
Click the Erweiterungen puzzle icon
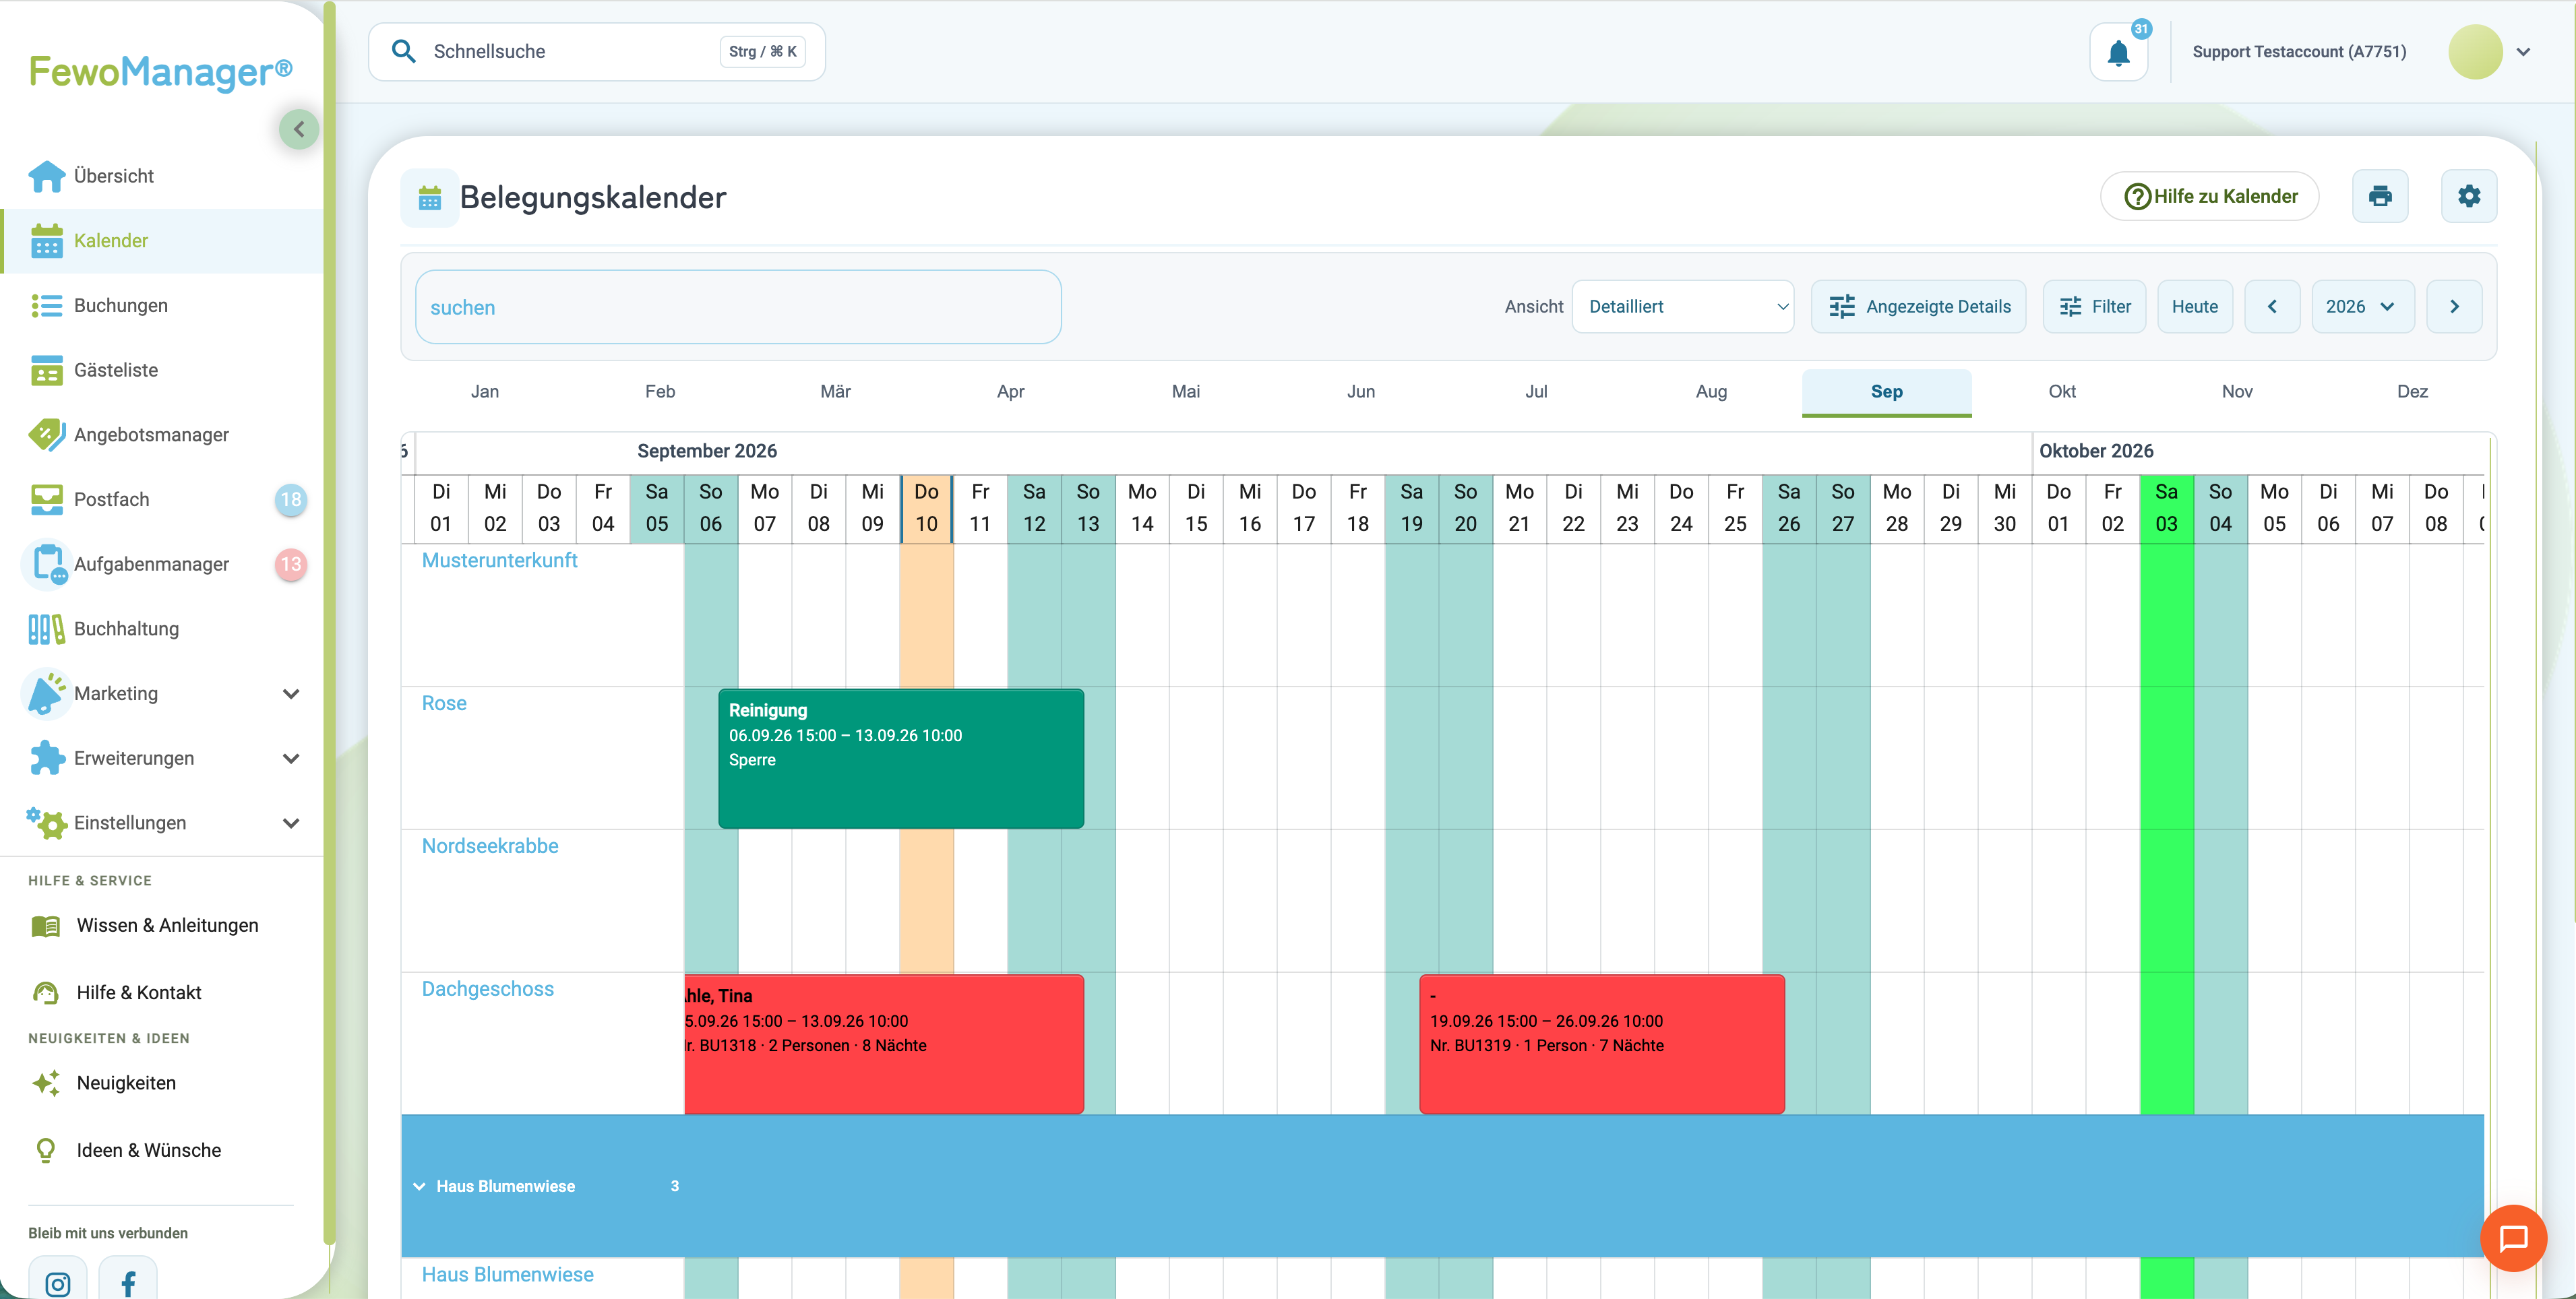[x=46, y=758]
